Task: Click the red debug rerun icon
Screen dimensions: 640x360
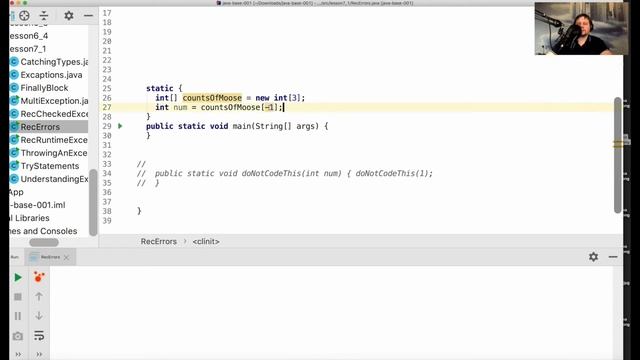Action: 39,277
